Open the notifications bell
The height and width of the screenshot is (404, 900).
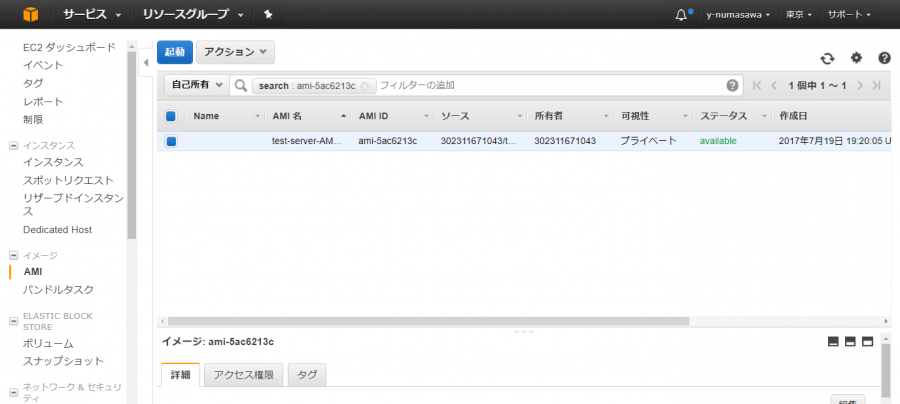[682, 15]
